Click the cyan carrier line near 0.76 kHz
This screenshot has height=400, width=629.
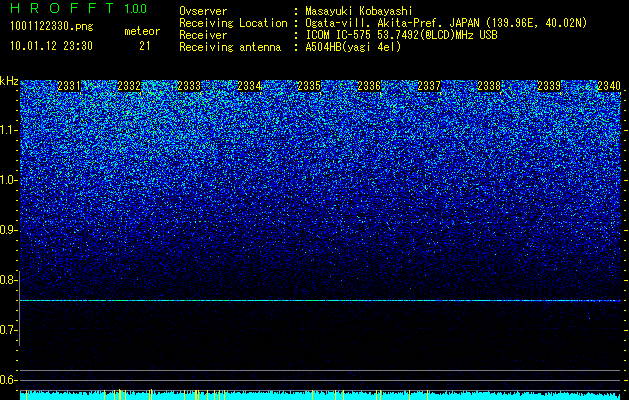coord(321,300)
